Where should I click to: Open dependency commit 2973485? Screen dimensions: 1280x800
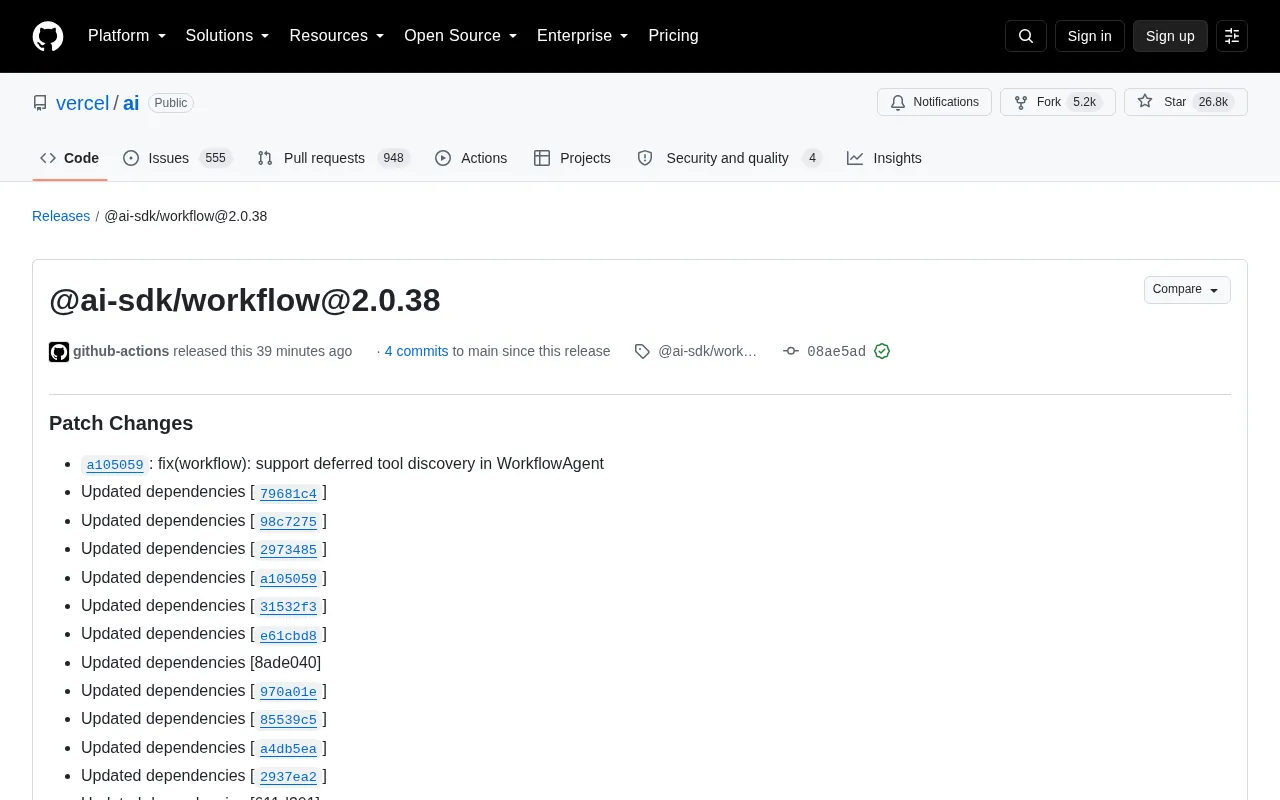coord(288,549)
